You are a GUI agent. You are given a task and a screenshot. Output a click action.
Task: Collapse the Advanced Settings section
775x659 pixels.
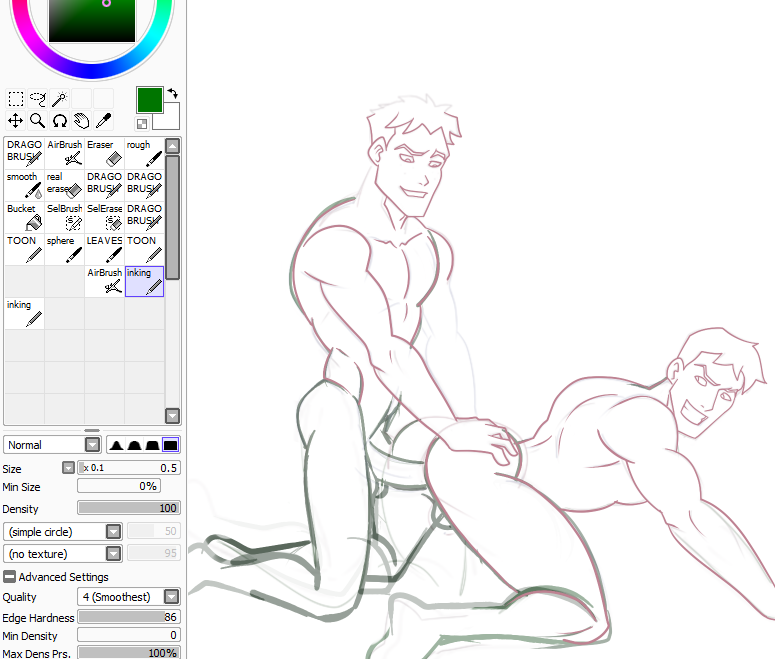point(9,577)
